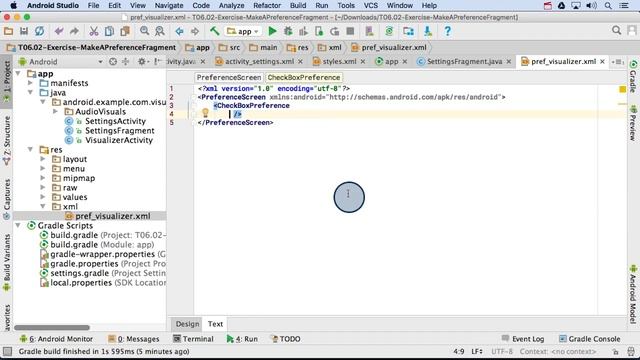Open the Analyze menu
The image size is (640, 360).
click(x=231, y=6)
